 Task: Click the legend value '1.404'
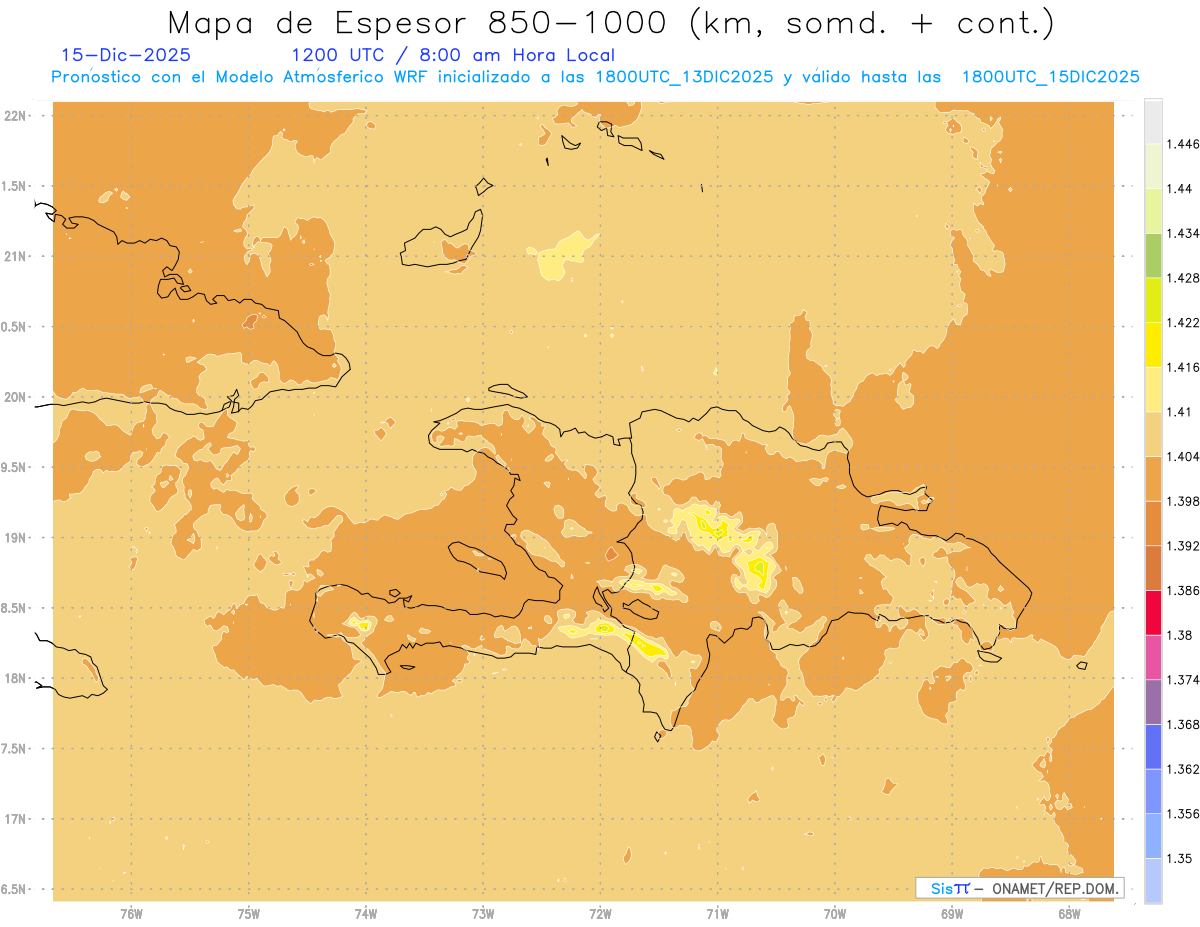point(1182,456)
